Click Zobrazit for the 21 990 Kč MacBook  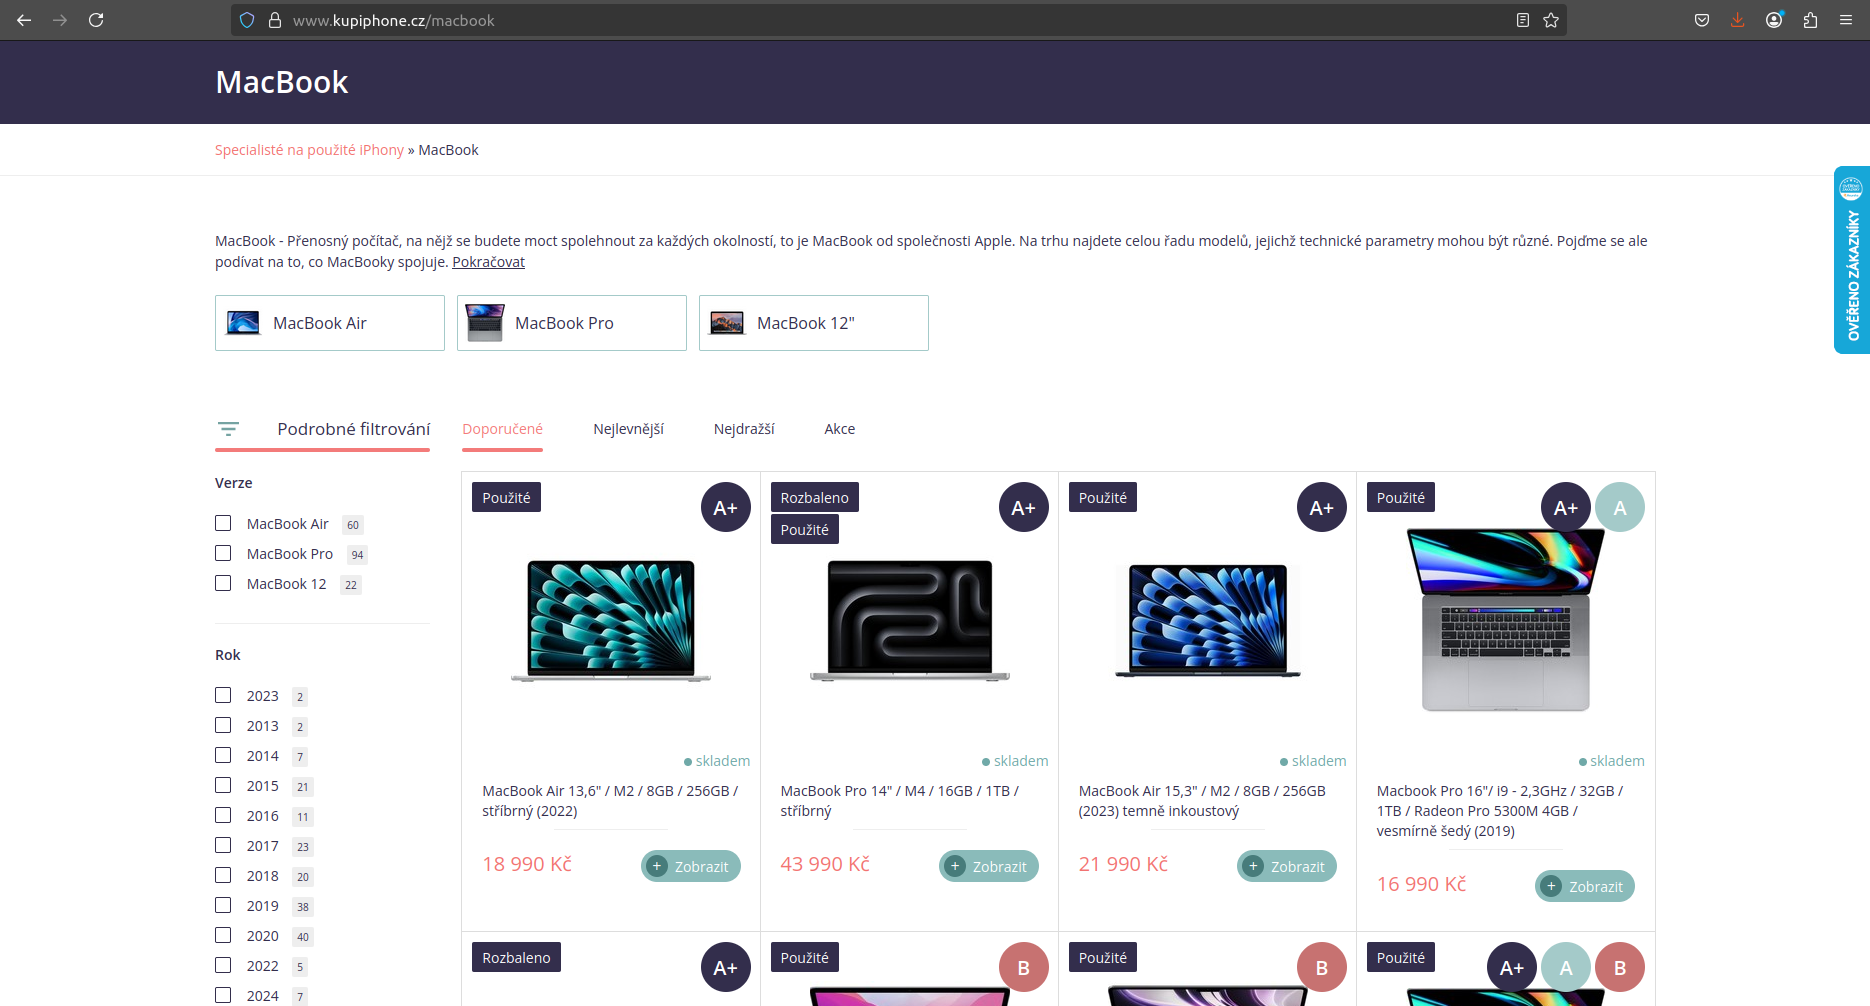click(x=1287, y=866)
